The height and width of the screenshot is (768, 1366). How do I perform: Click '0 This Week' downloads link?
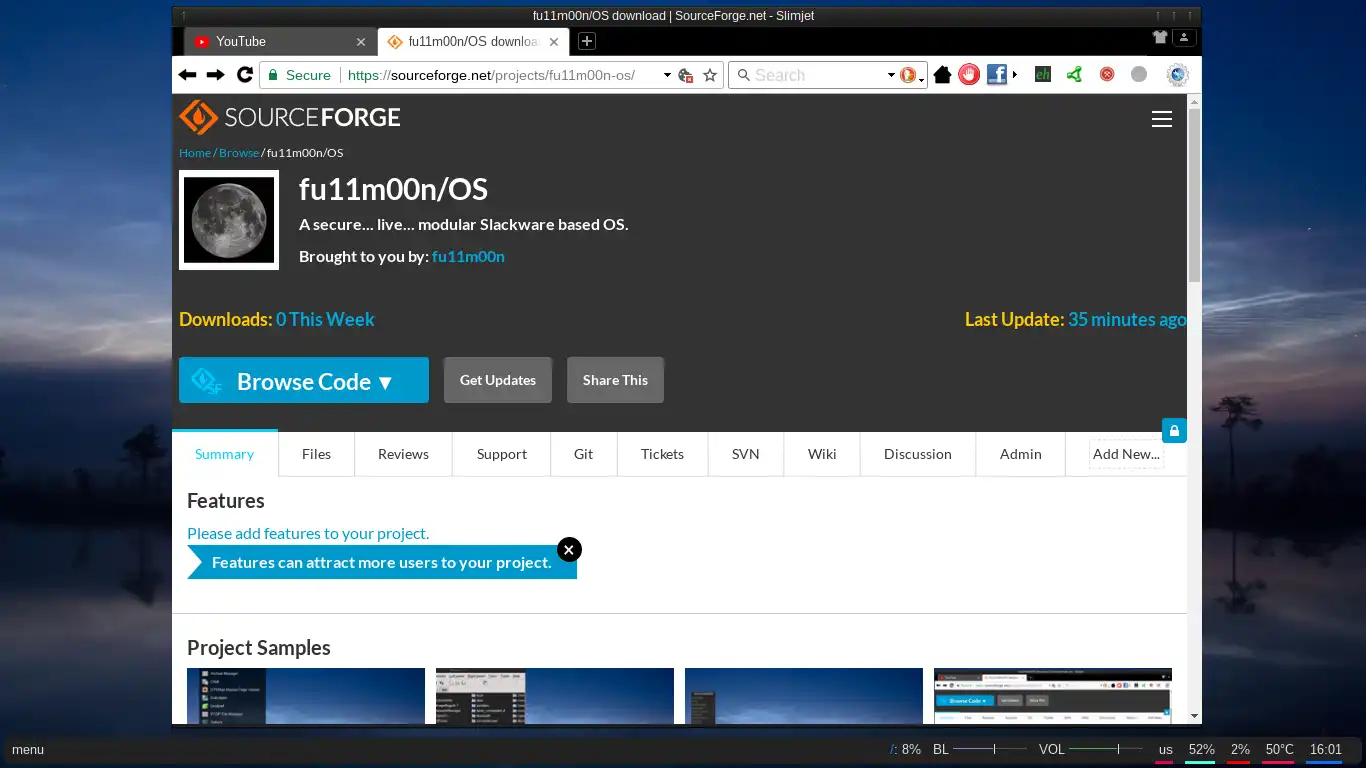click(325, 319)
